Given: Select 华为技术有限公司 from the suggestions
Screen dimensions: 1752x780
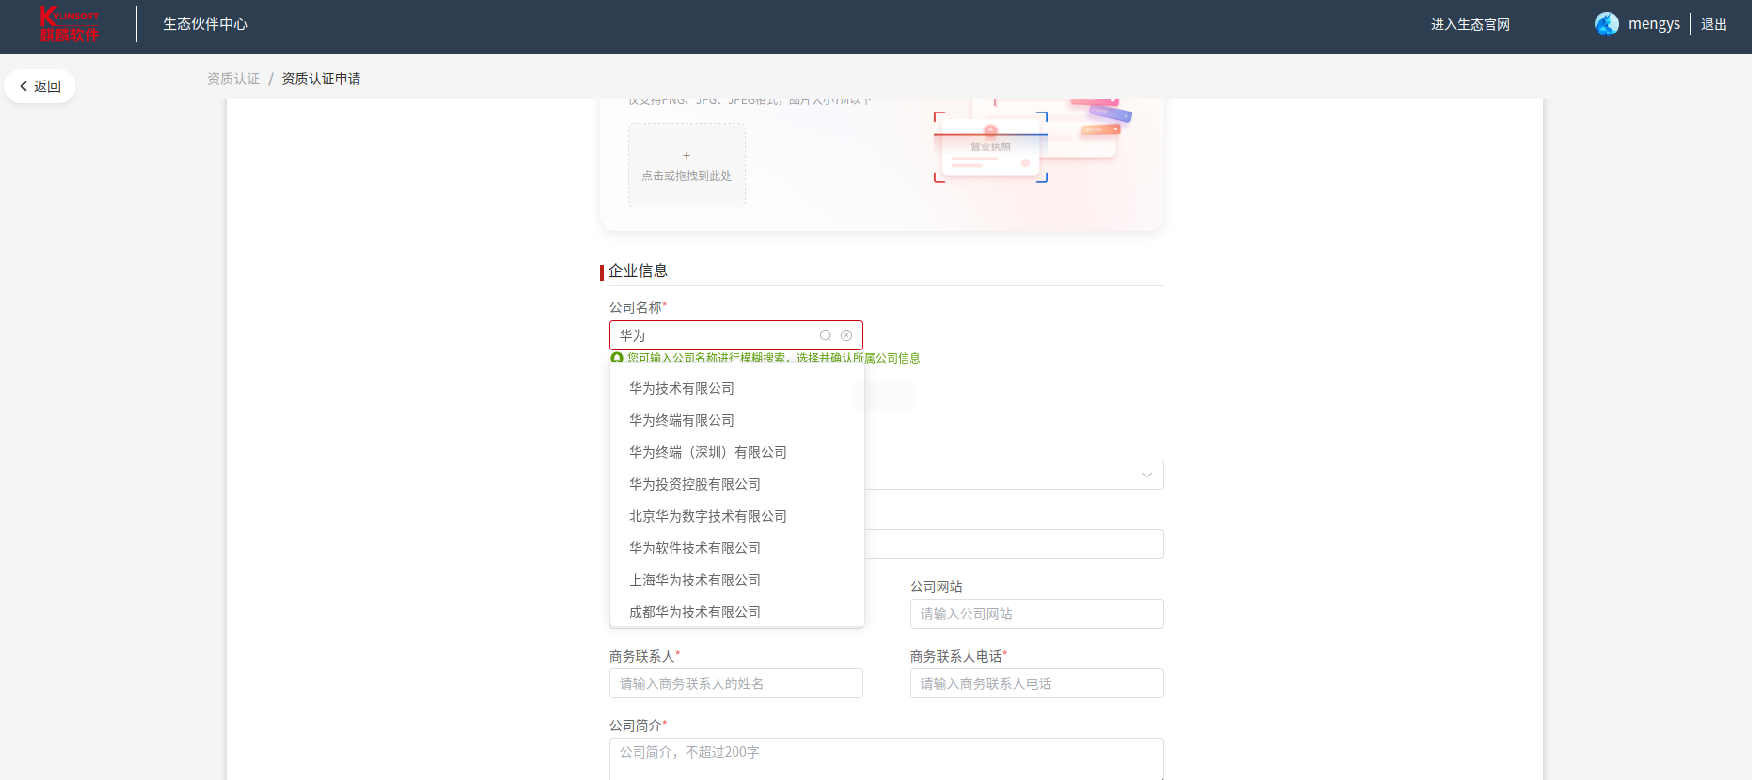Looking at the screenshot, I should pyautogui.click(x=682, y=388).
